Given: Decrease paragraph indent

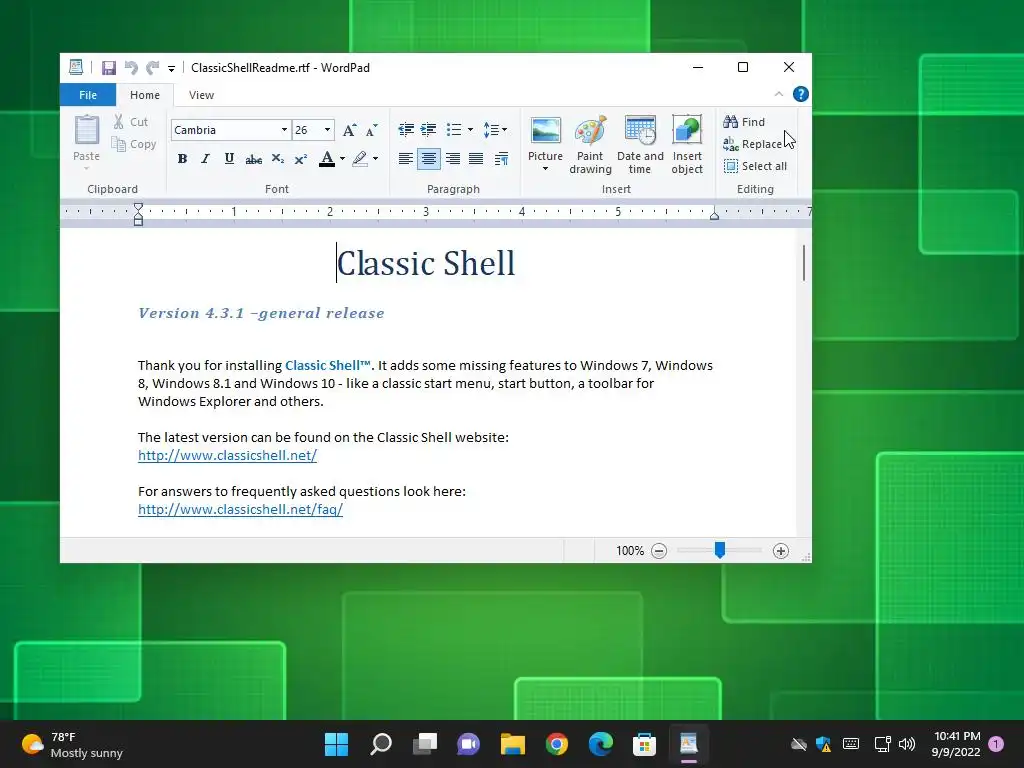Looking at the screenshot, I should [x=406, y=129].
